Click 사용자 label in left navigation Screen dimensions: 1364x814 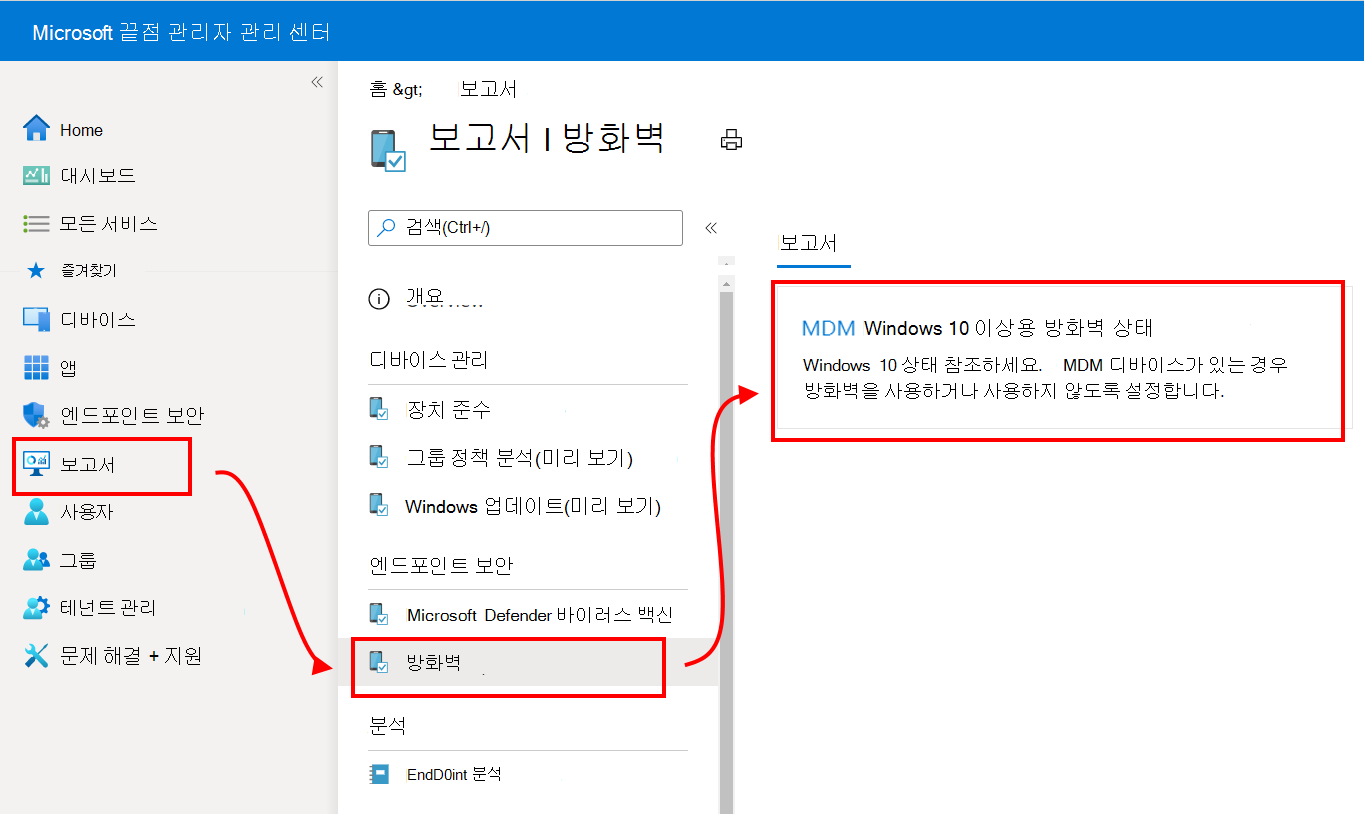pyautogui.click(x=87, y=512)
